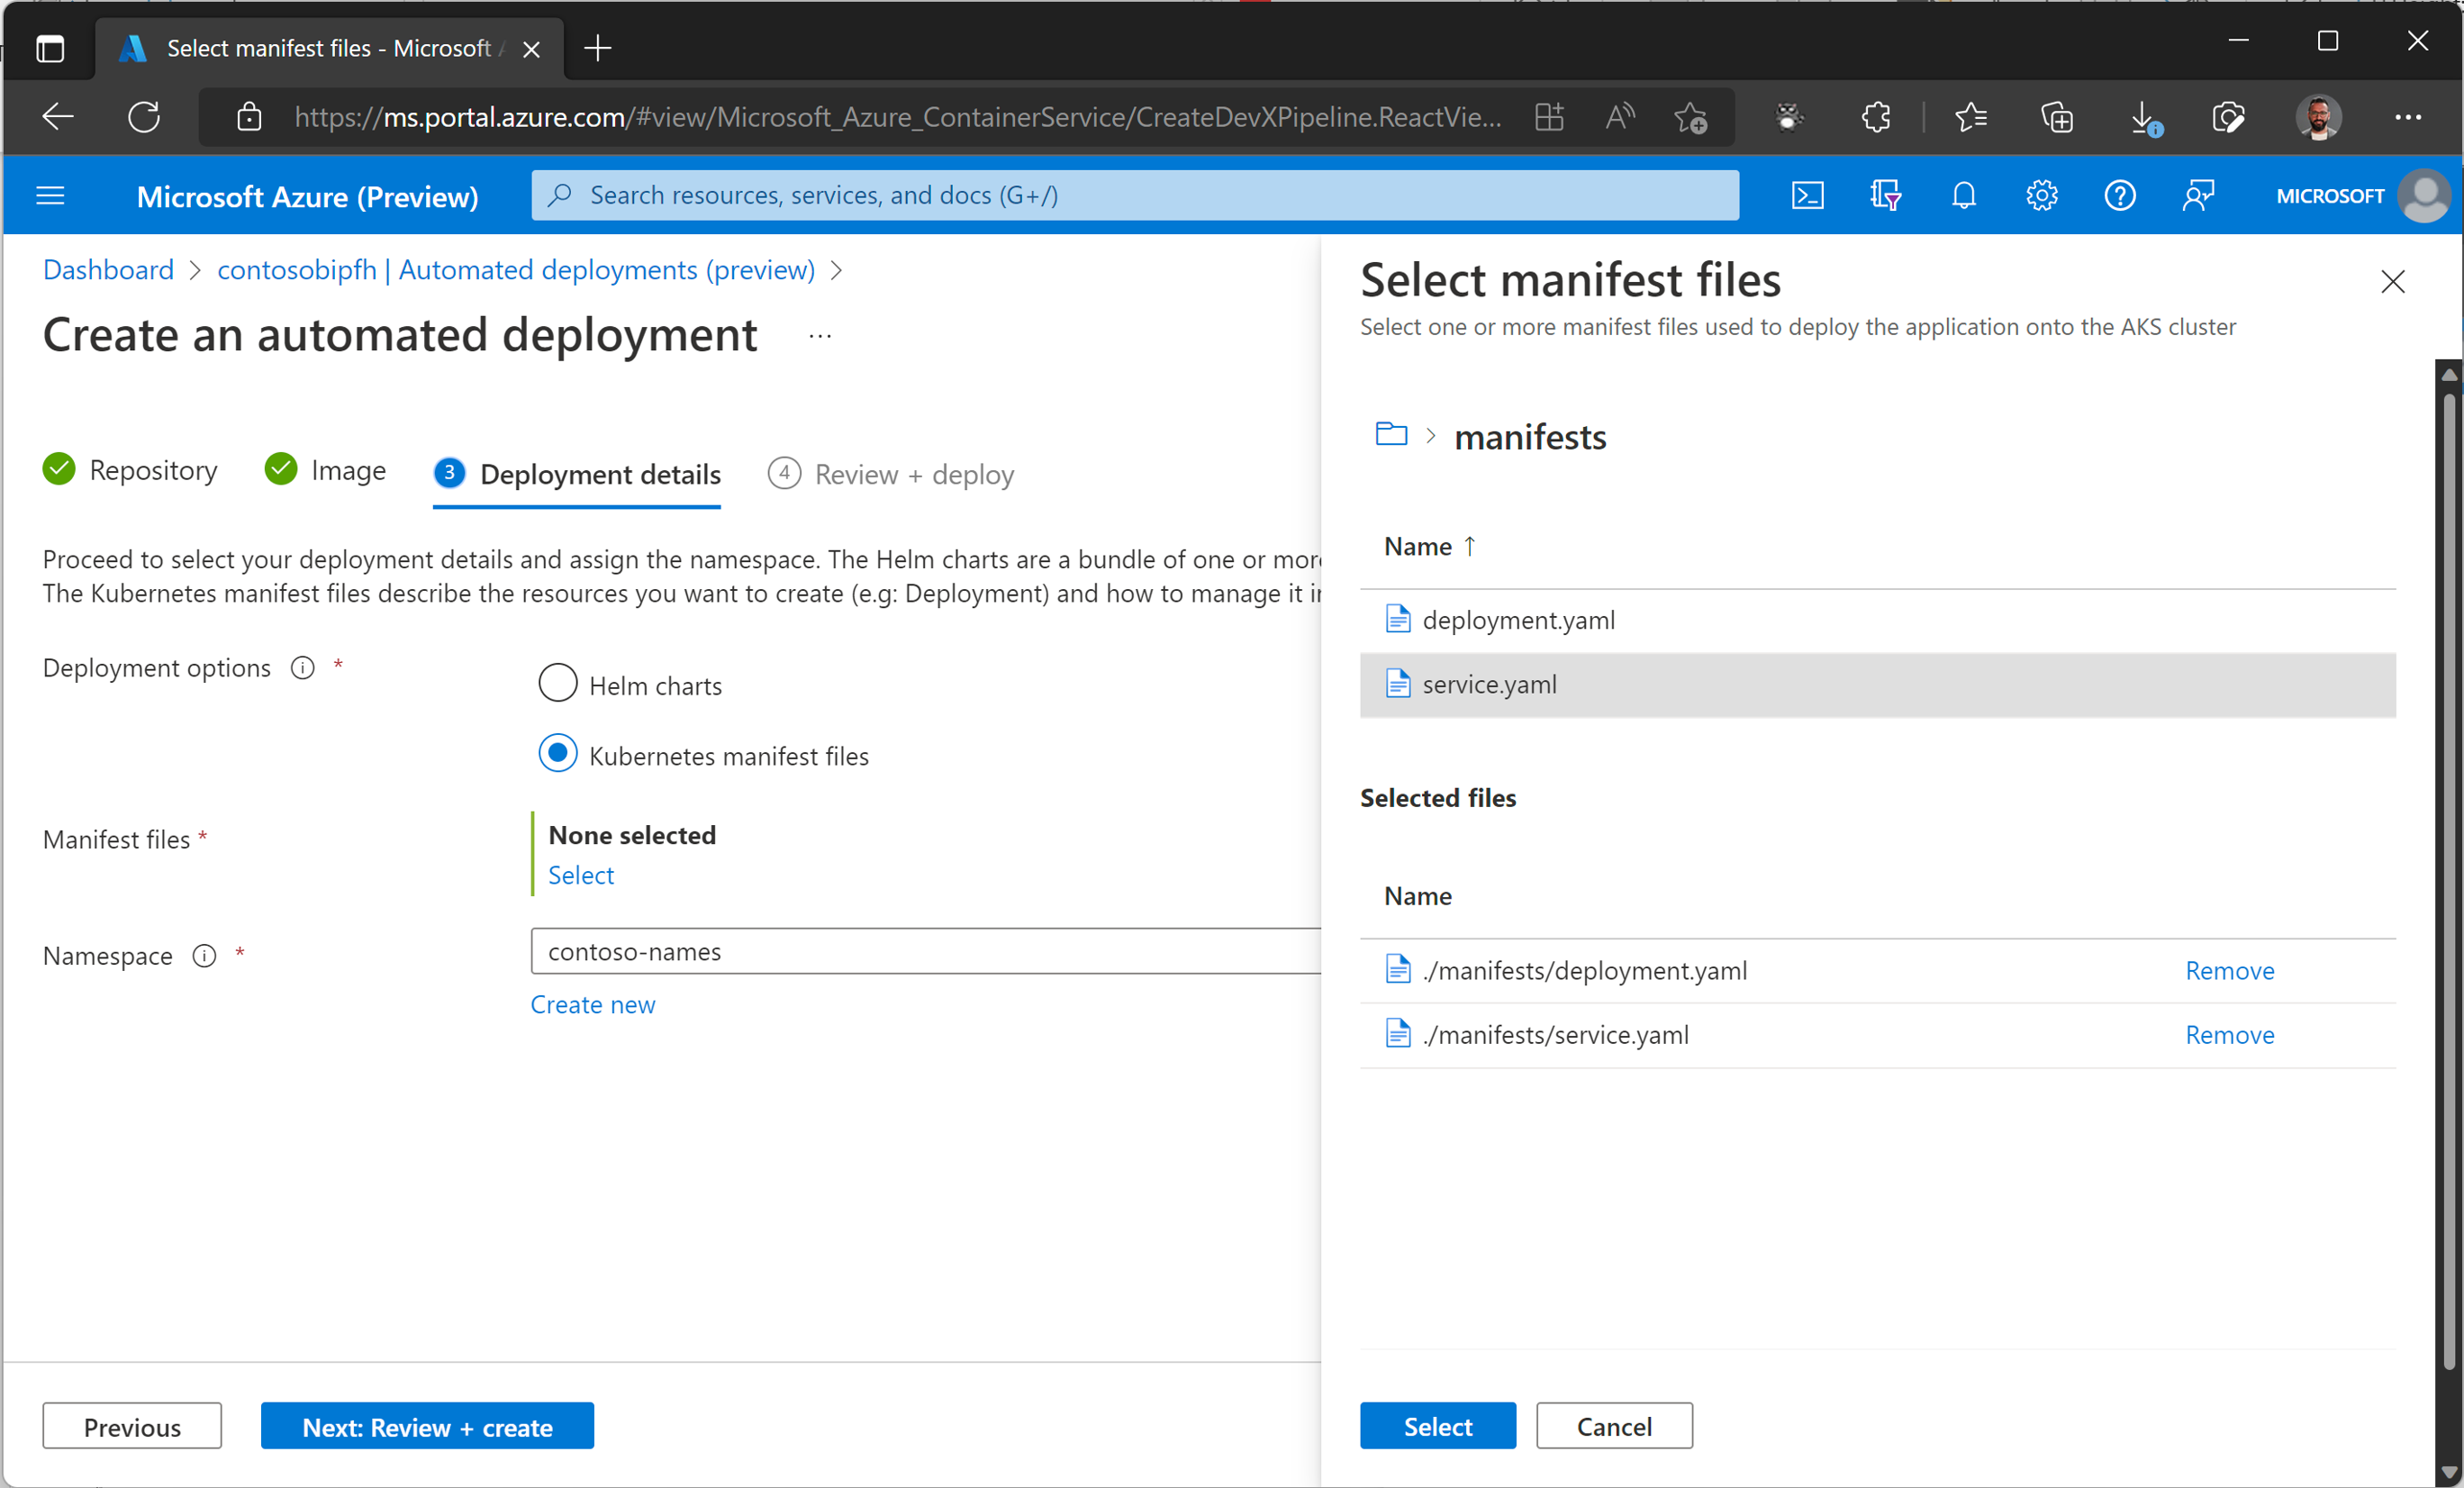Open browser collections icon
2464x1488 pixels.
(2057, 117)
